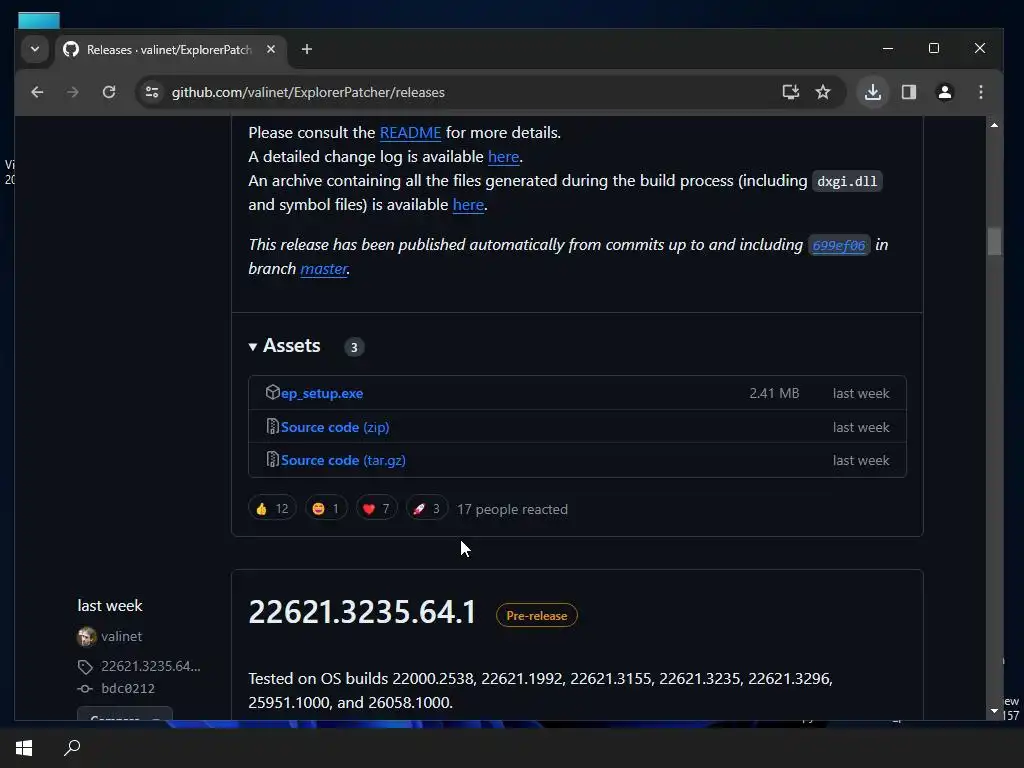Viewport: 1024px width, 768px height.
Task: Open the profile account icon
Action: [944, 92]
